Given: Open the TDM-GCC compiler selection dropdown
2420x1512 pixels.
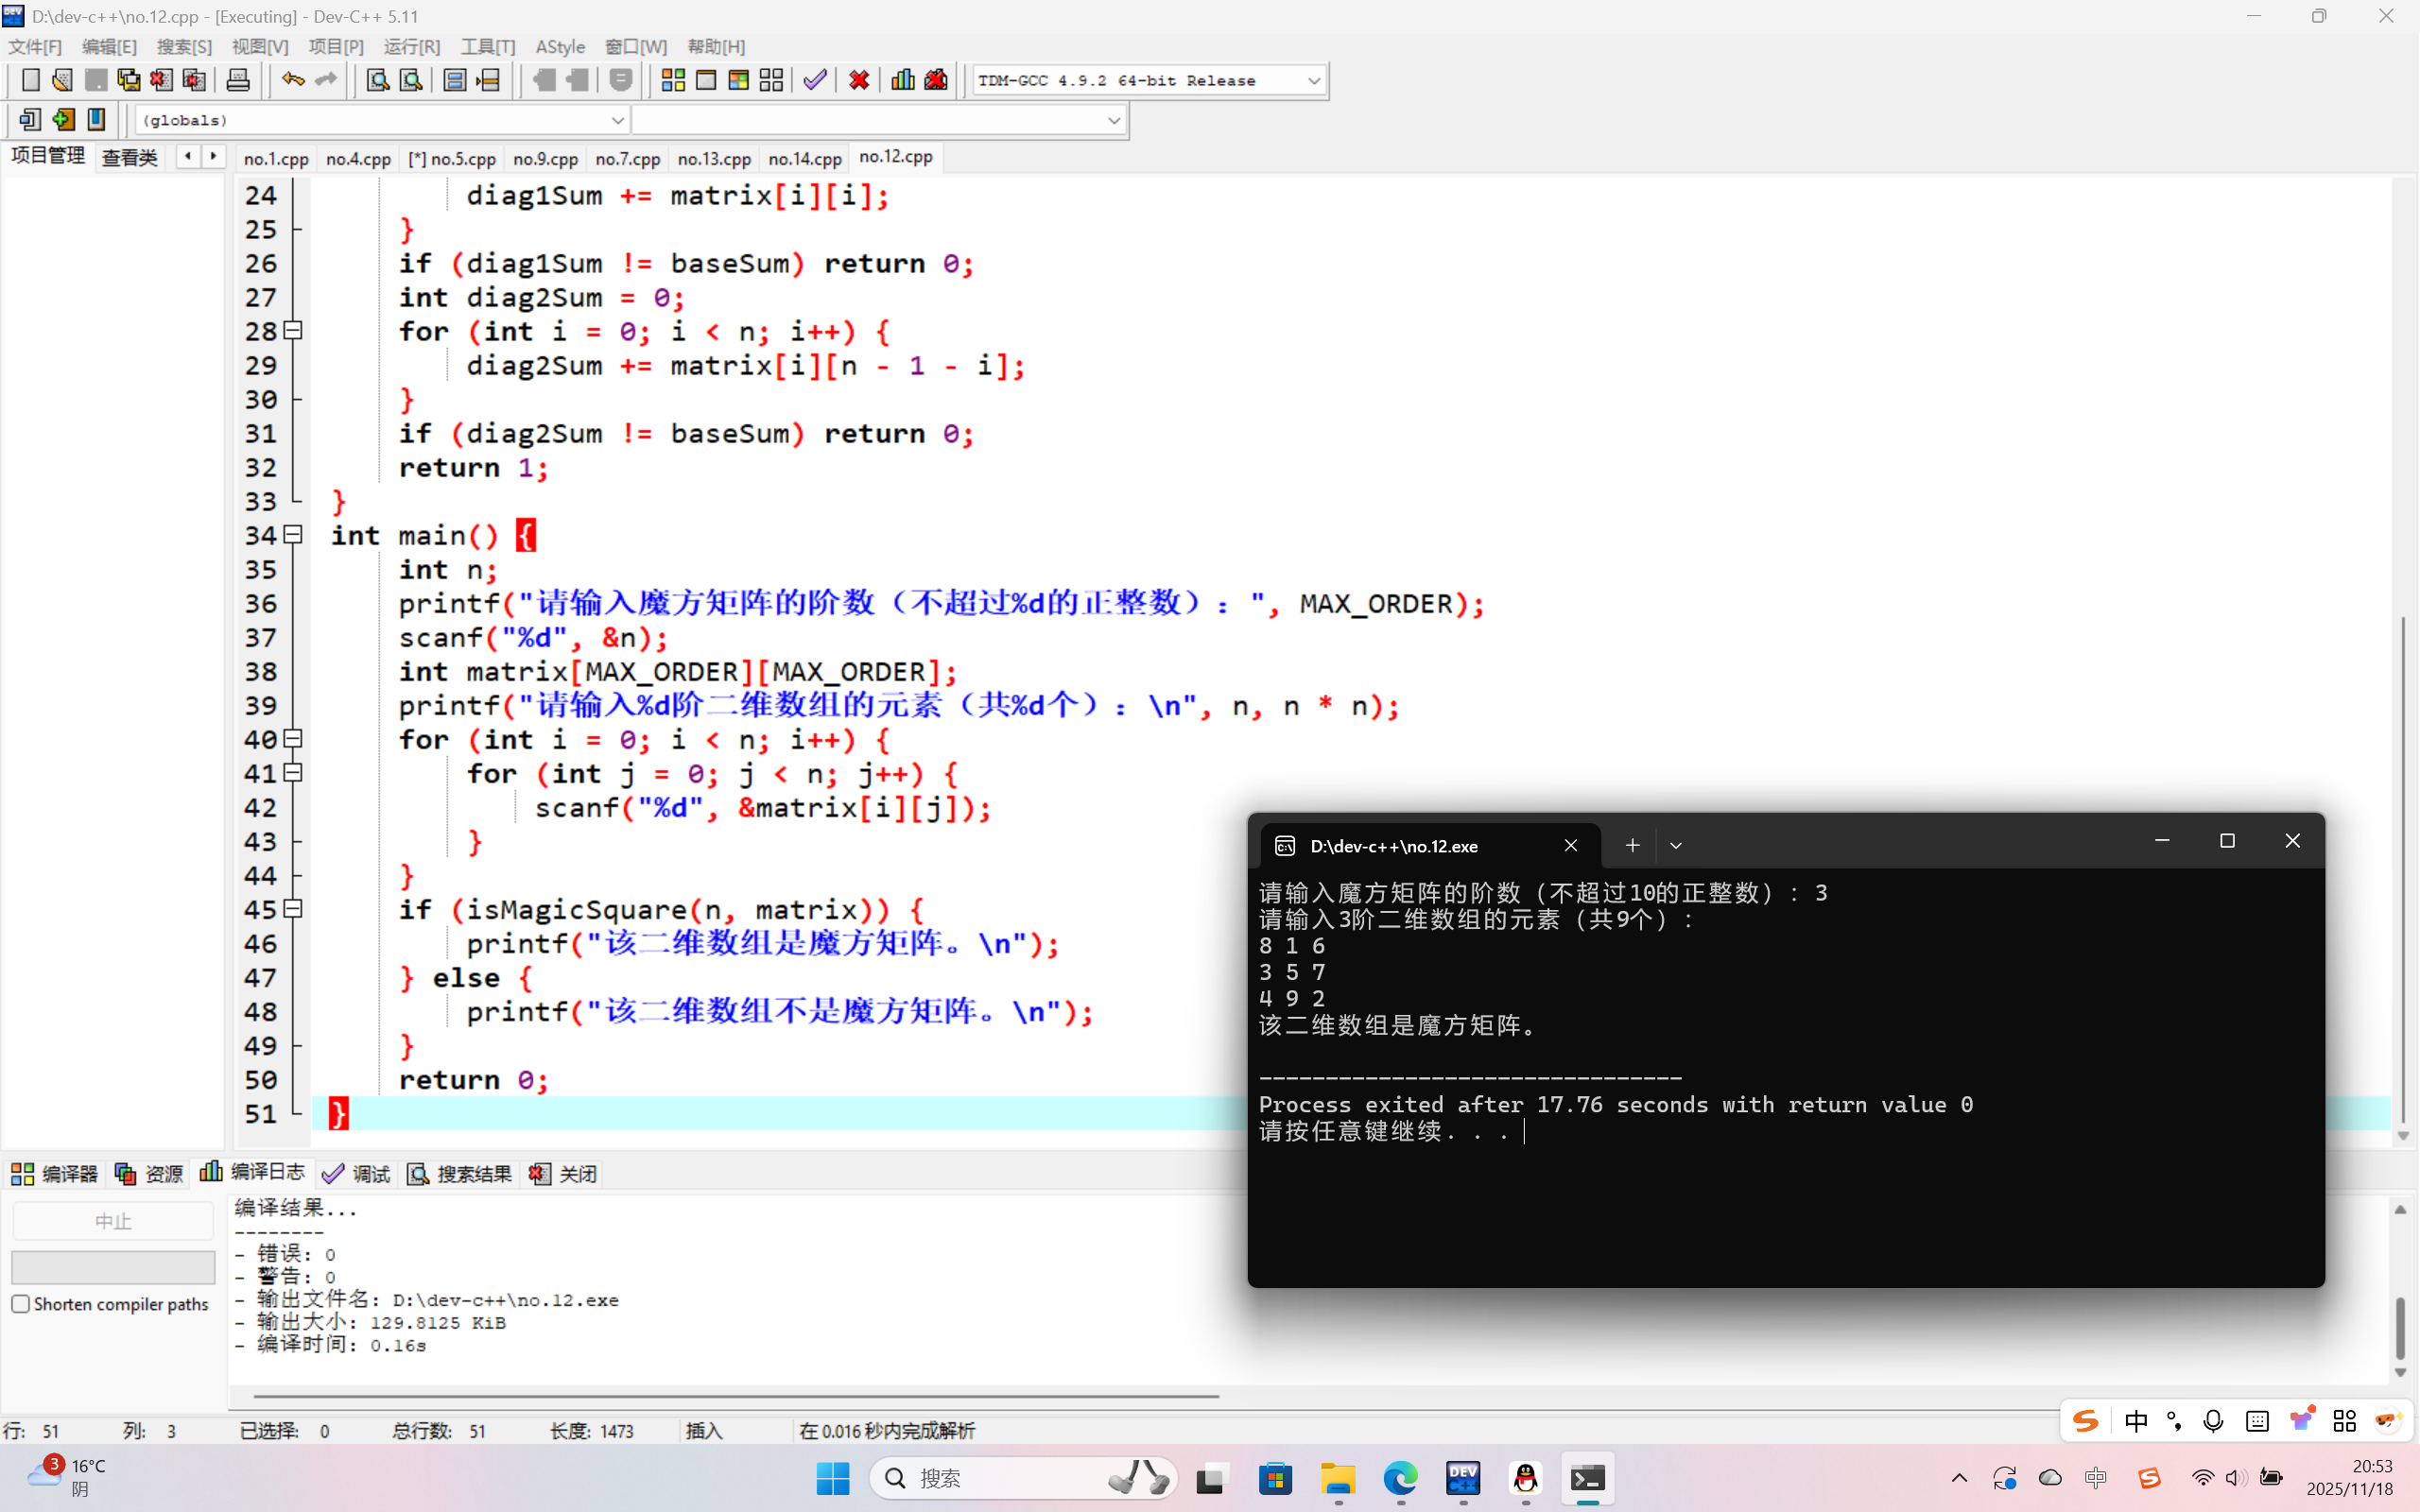Looking at the screenshot, I should 1313,80.
